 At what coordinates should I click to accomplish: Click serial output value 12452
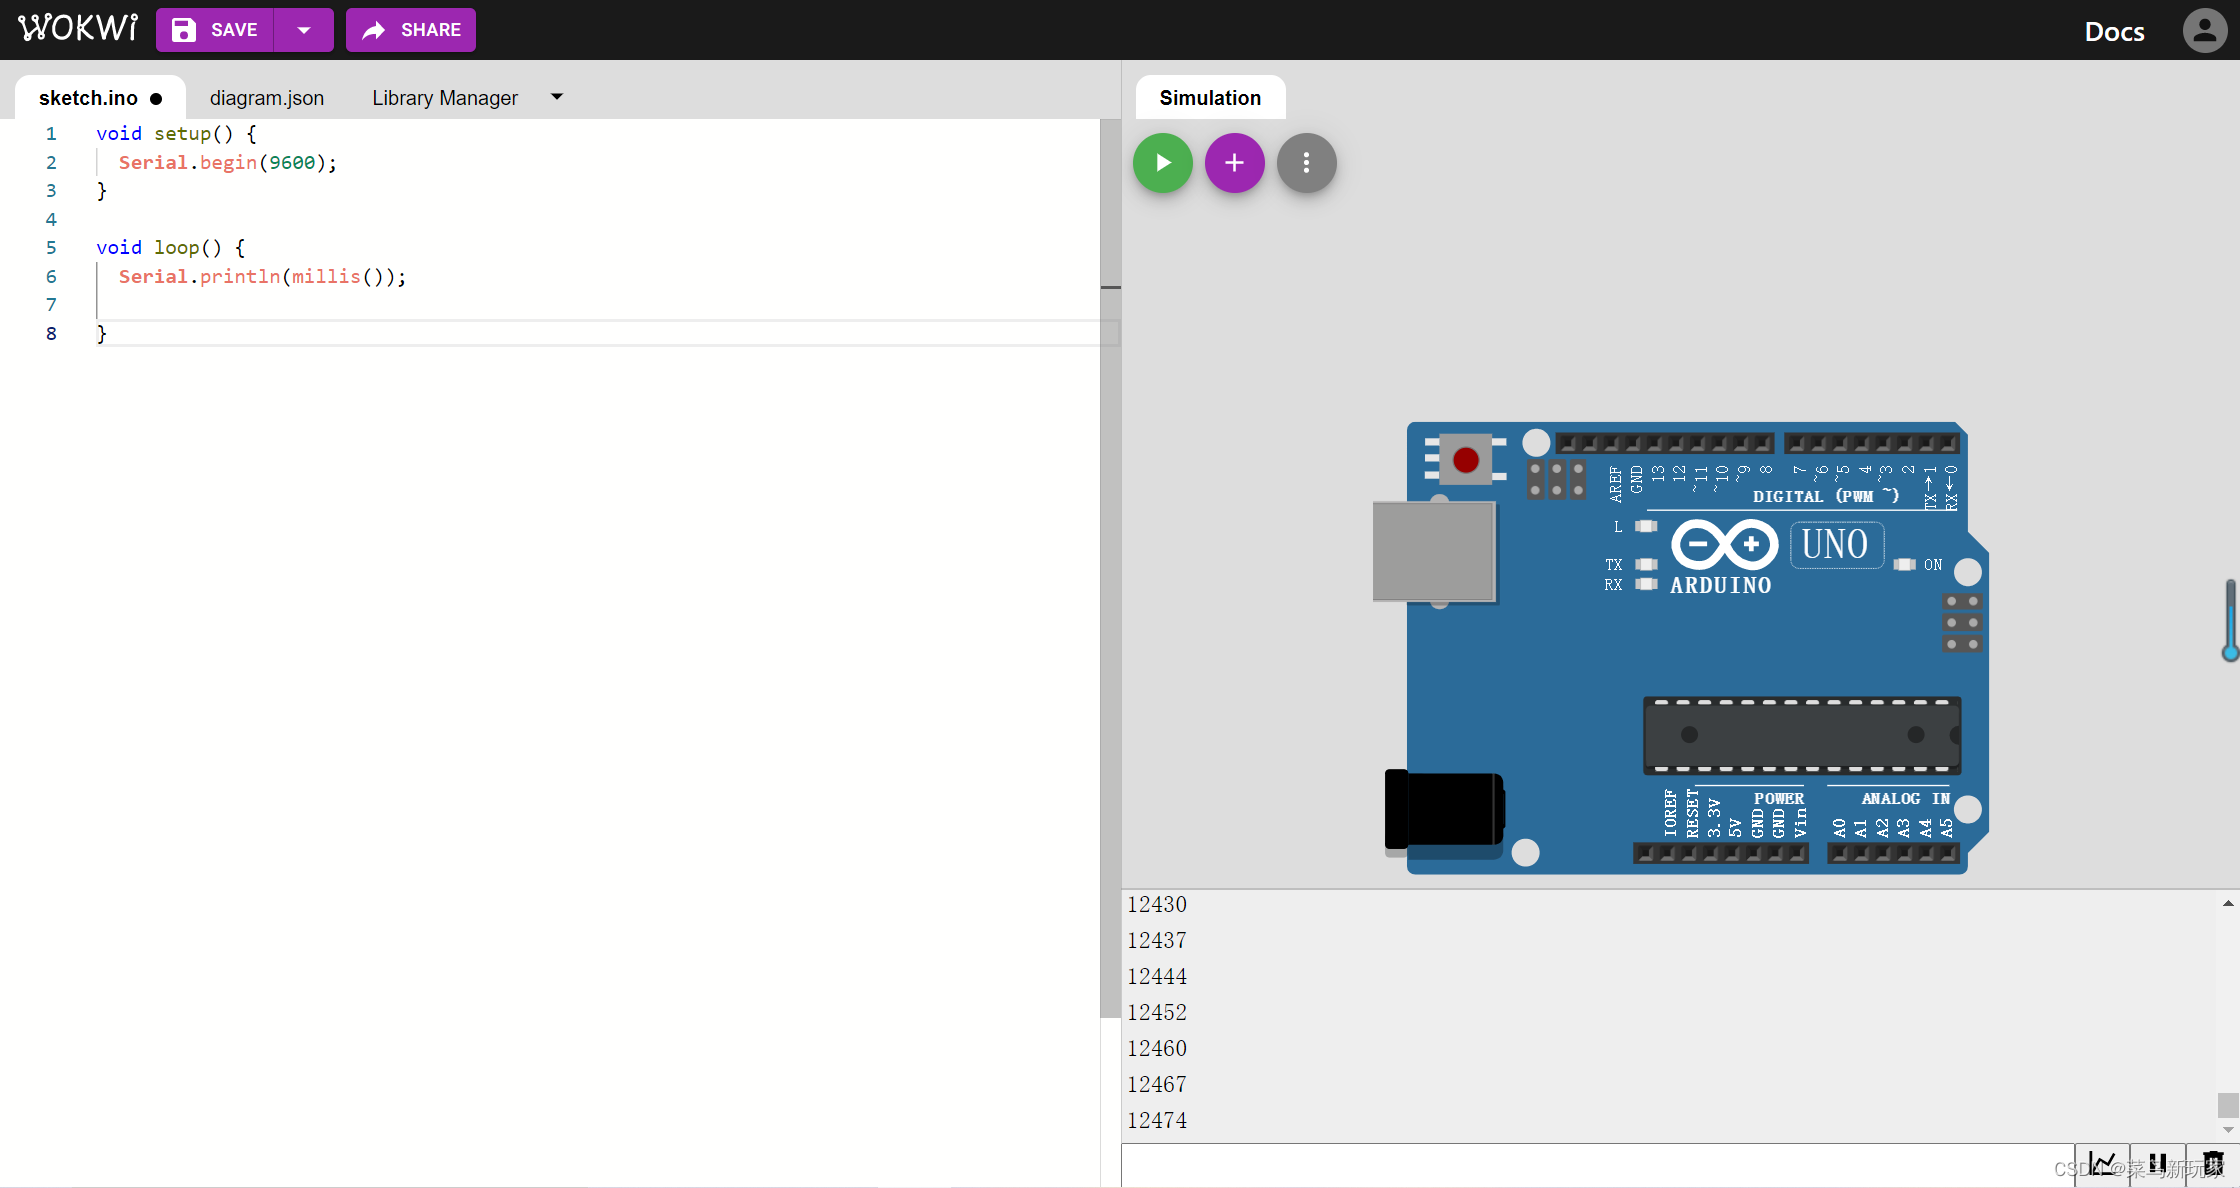pyautogui.click(x=1157, y=1012)
